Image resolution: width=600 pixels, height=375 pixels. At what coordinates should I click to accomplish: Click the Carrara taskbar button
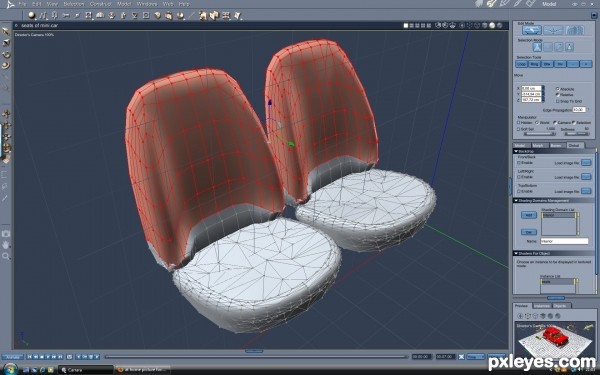point(86,370)
